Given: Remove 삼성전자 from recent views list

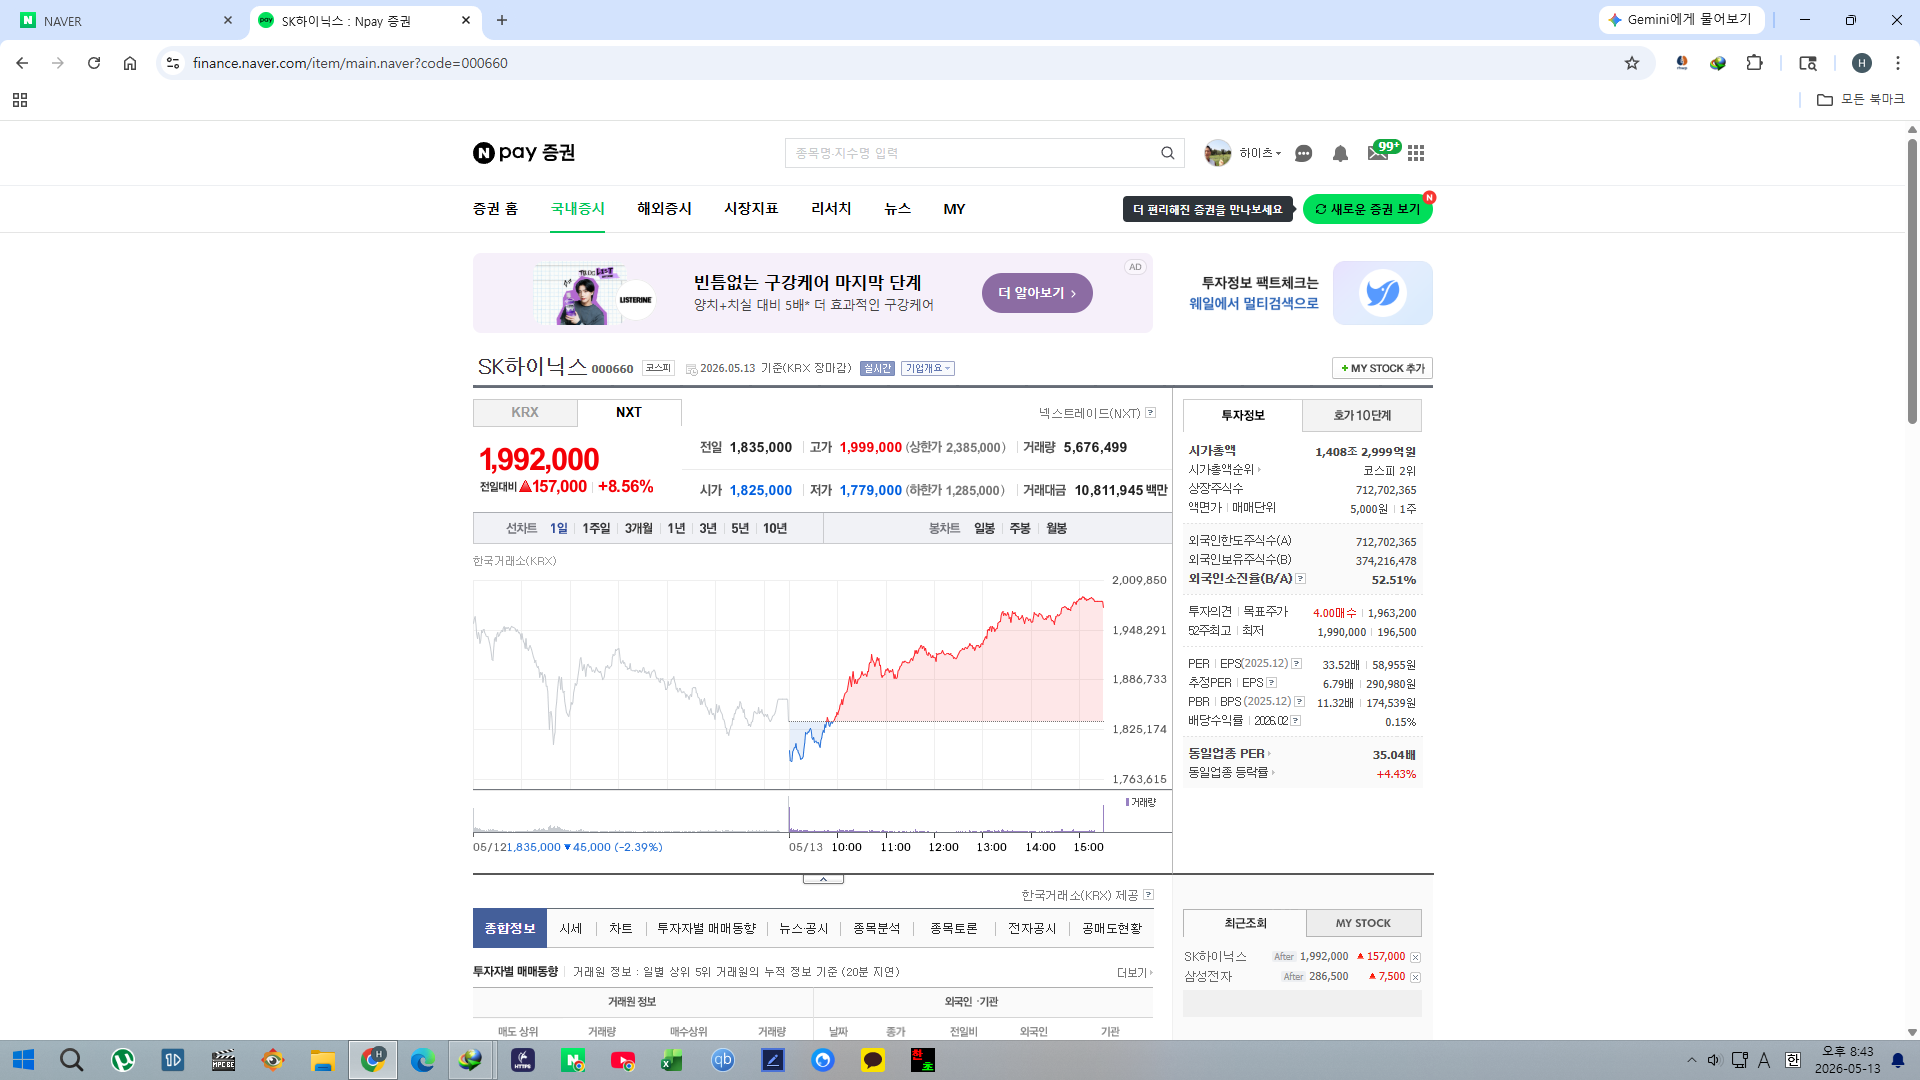Looking at the screenshot, I should click(1415, 977).
